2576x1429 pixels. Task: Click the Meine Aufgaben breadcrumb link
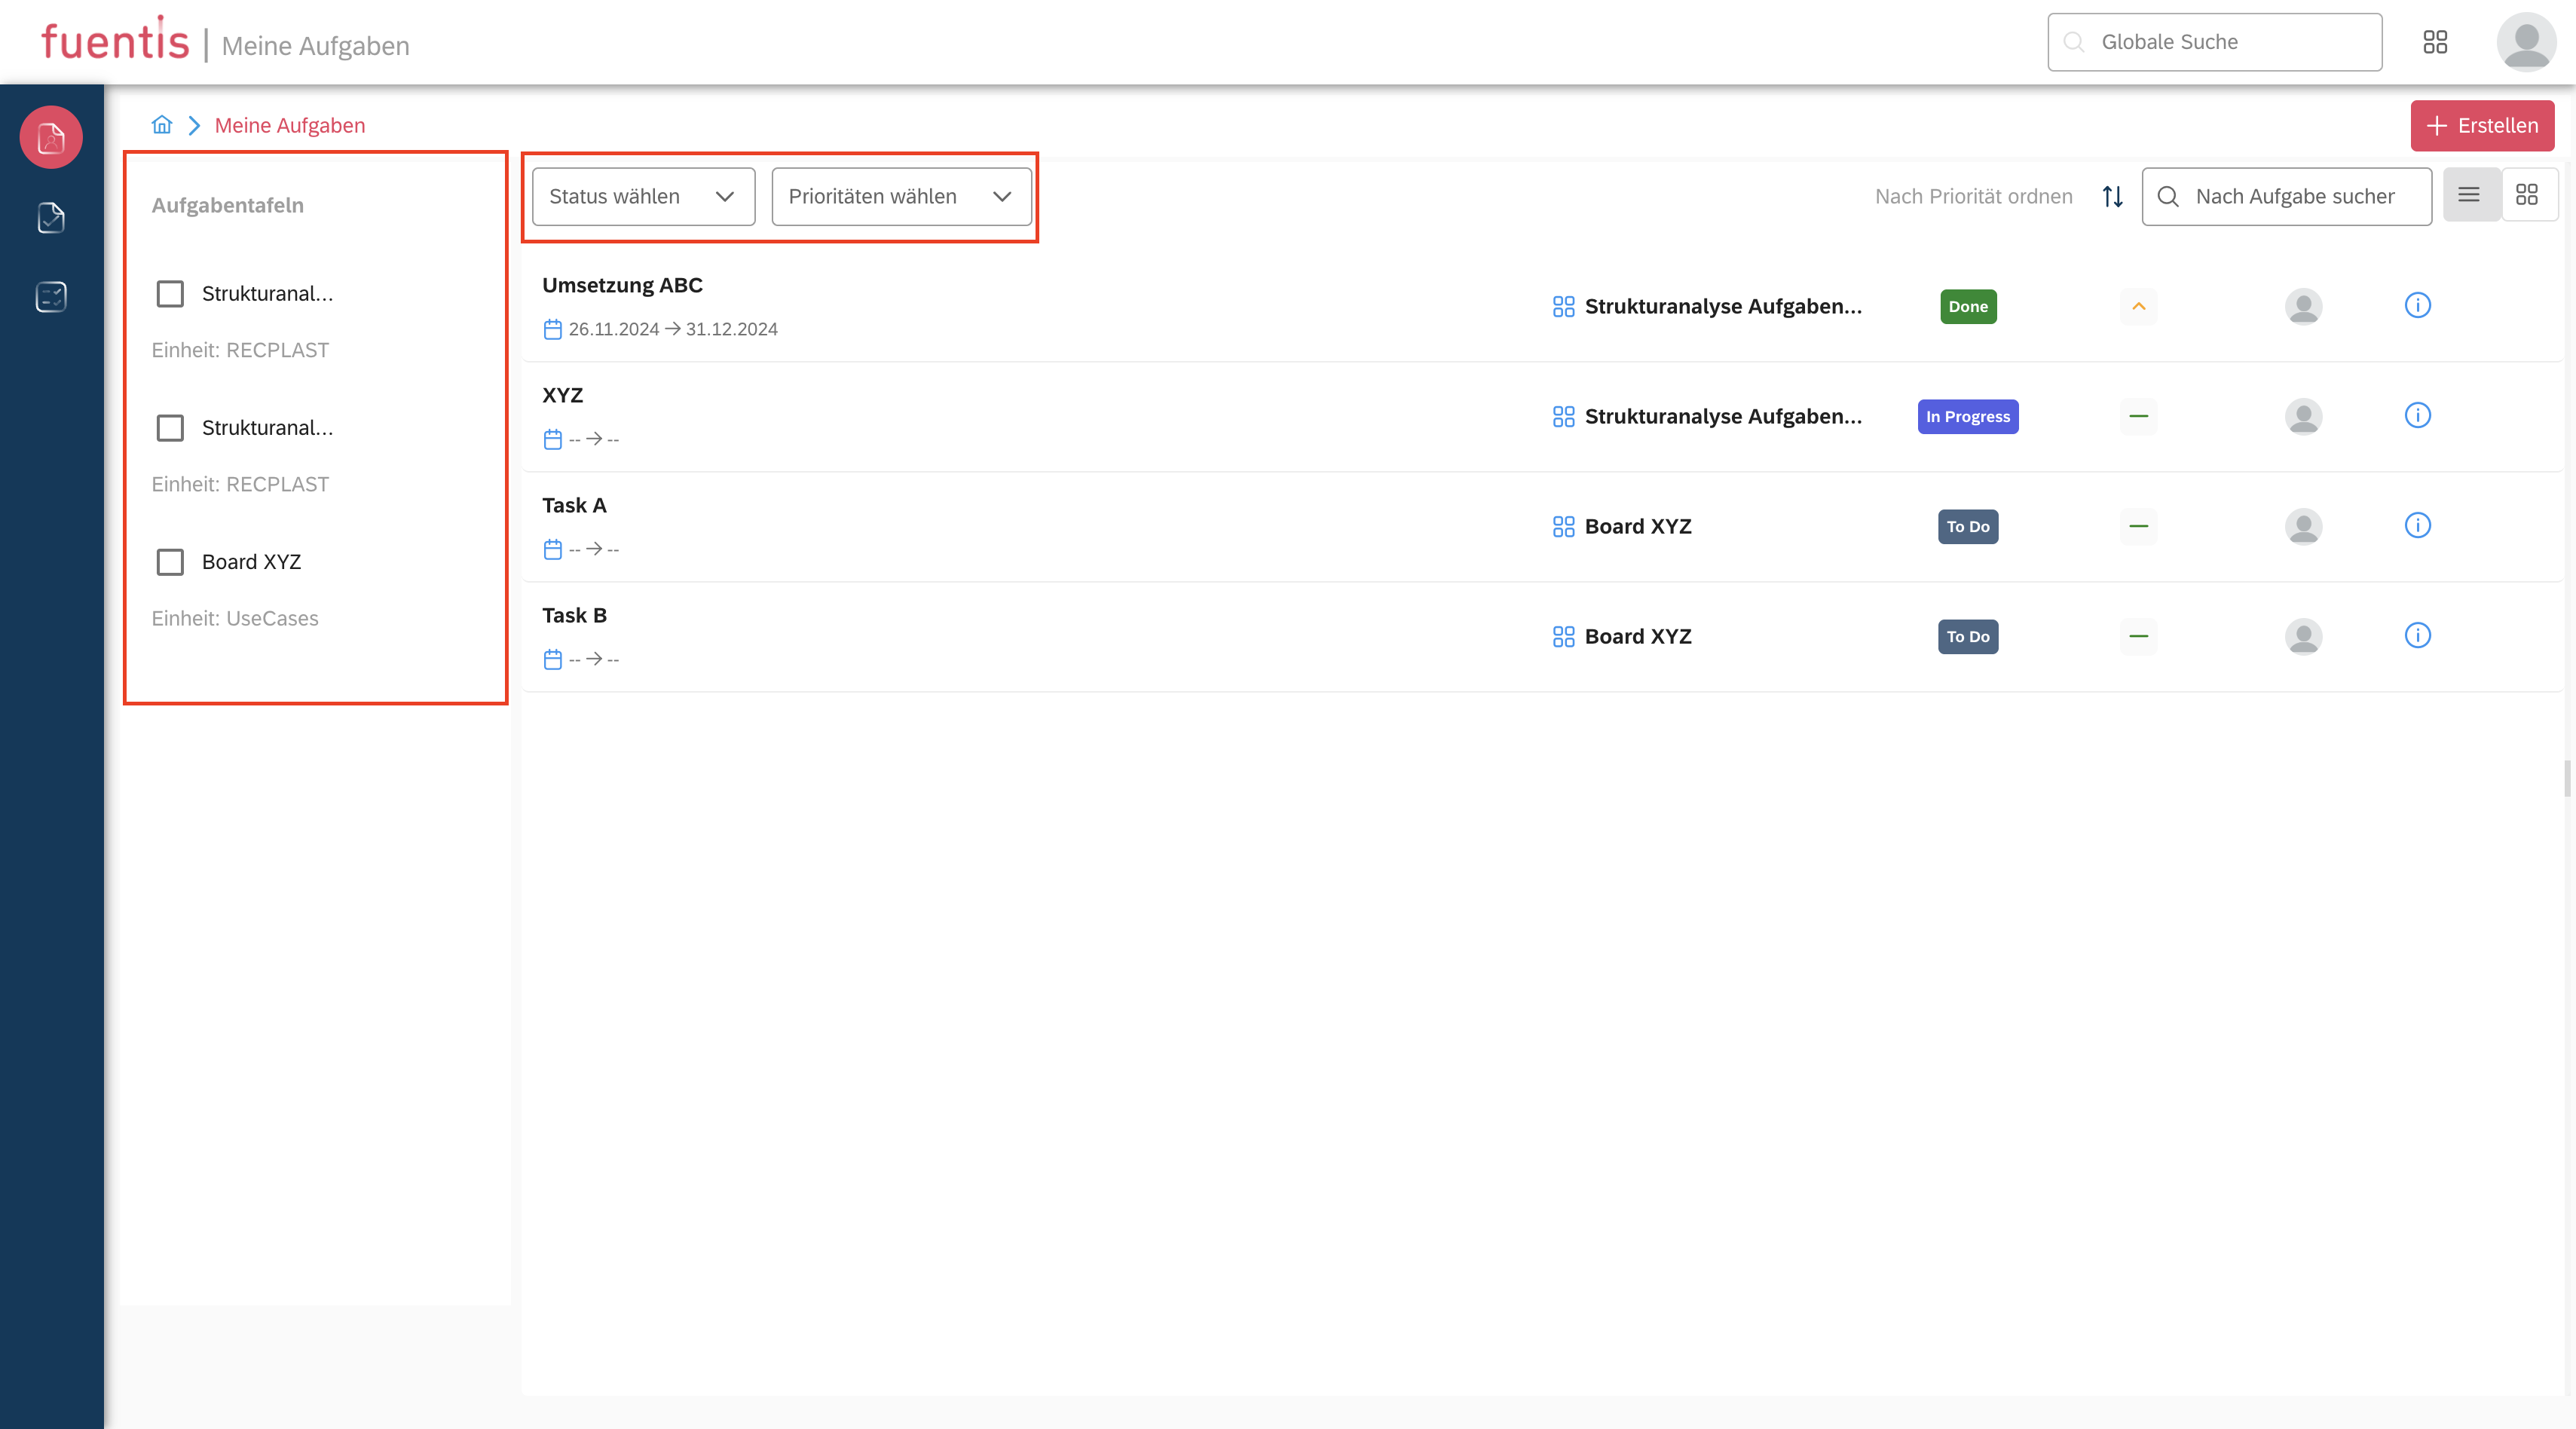pyautogui.click(x=289, y=125)
